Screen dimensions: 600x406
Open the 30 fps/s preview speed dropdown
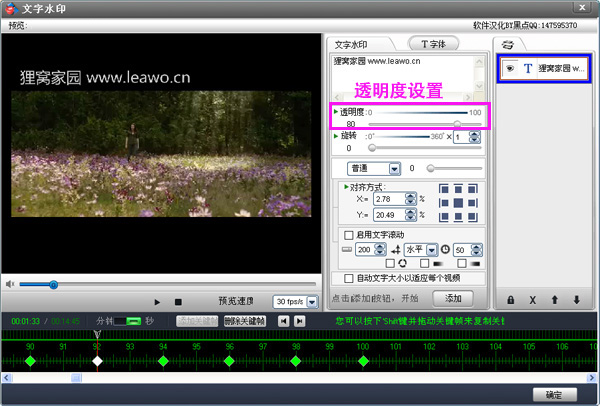pos(312,301)
